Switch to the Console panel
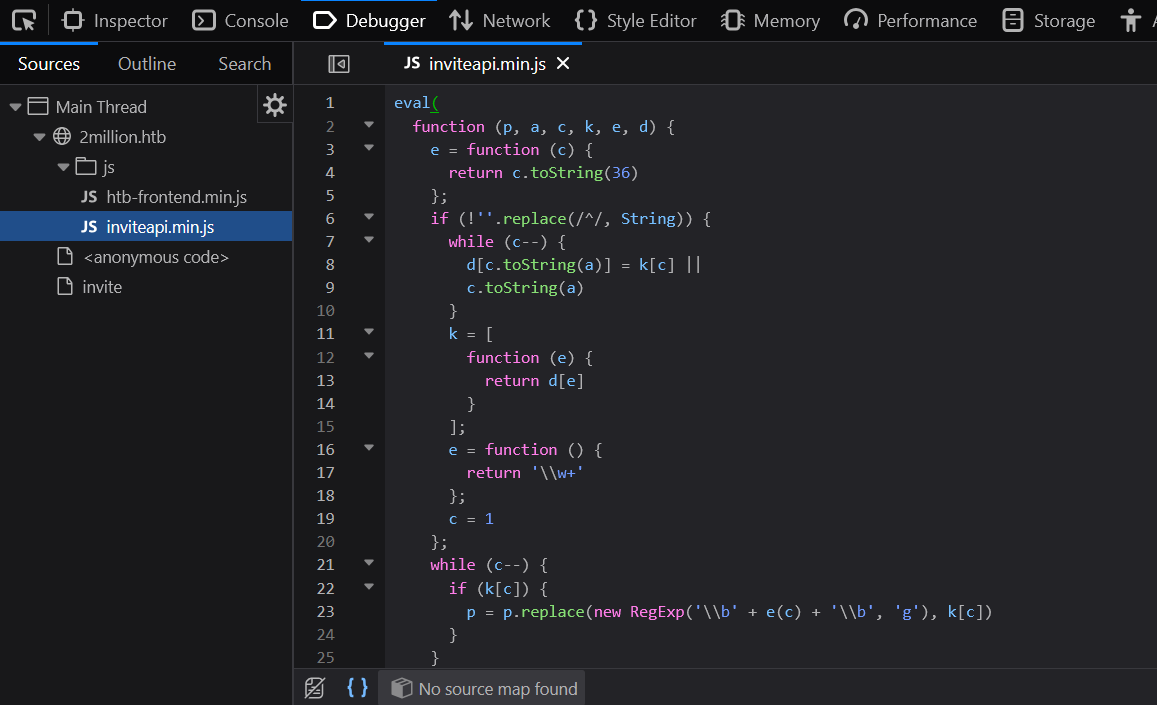 240,20
